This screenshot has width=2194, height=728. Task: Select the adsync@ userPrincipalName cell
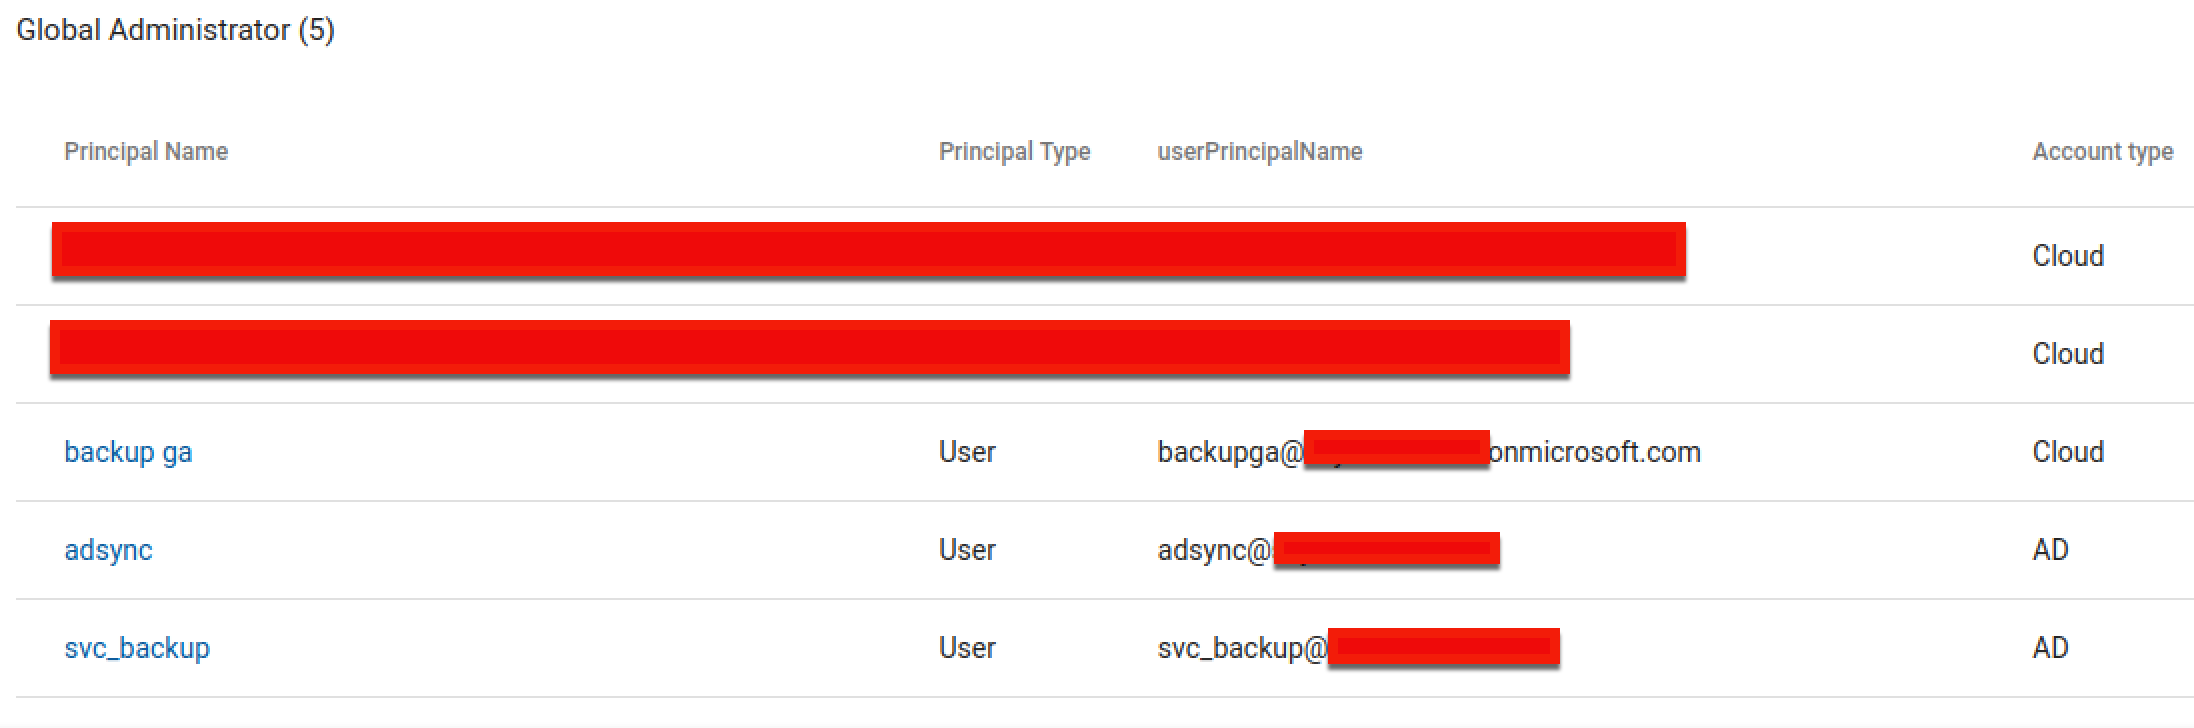pos(1328,550)
